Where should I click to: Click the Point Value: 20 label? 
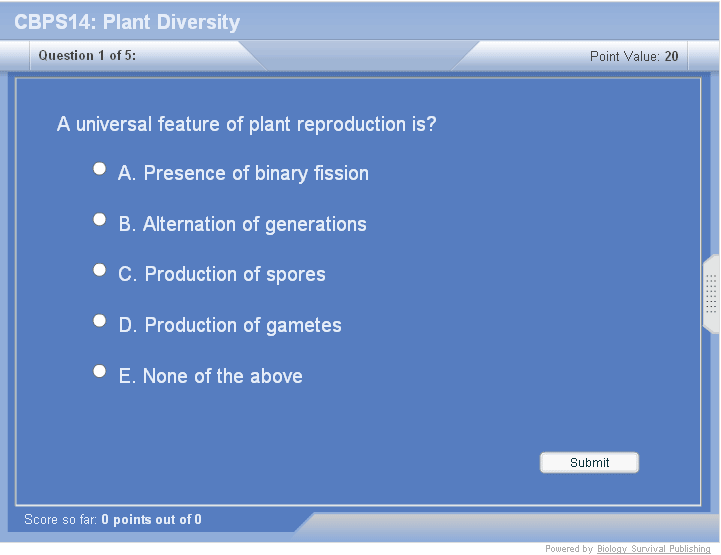(x=634, y=57)
